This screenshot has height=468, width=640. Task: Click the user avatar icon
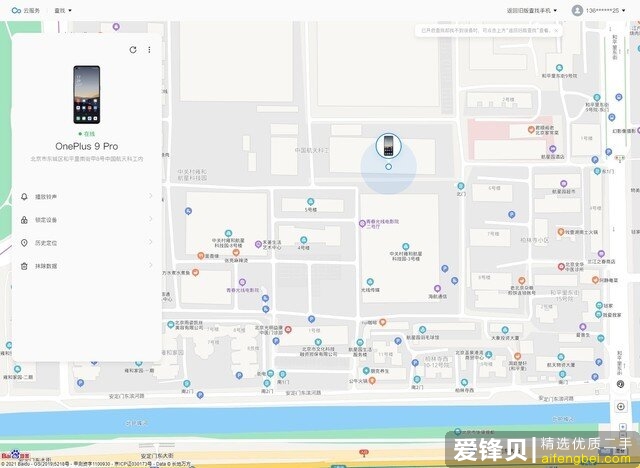pos(577,10)
